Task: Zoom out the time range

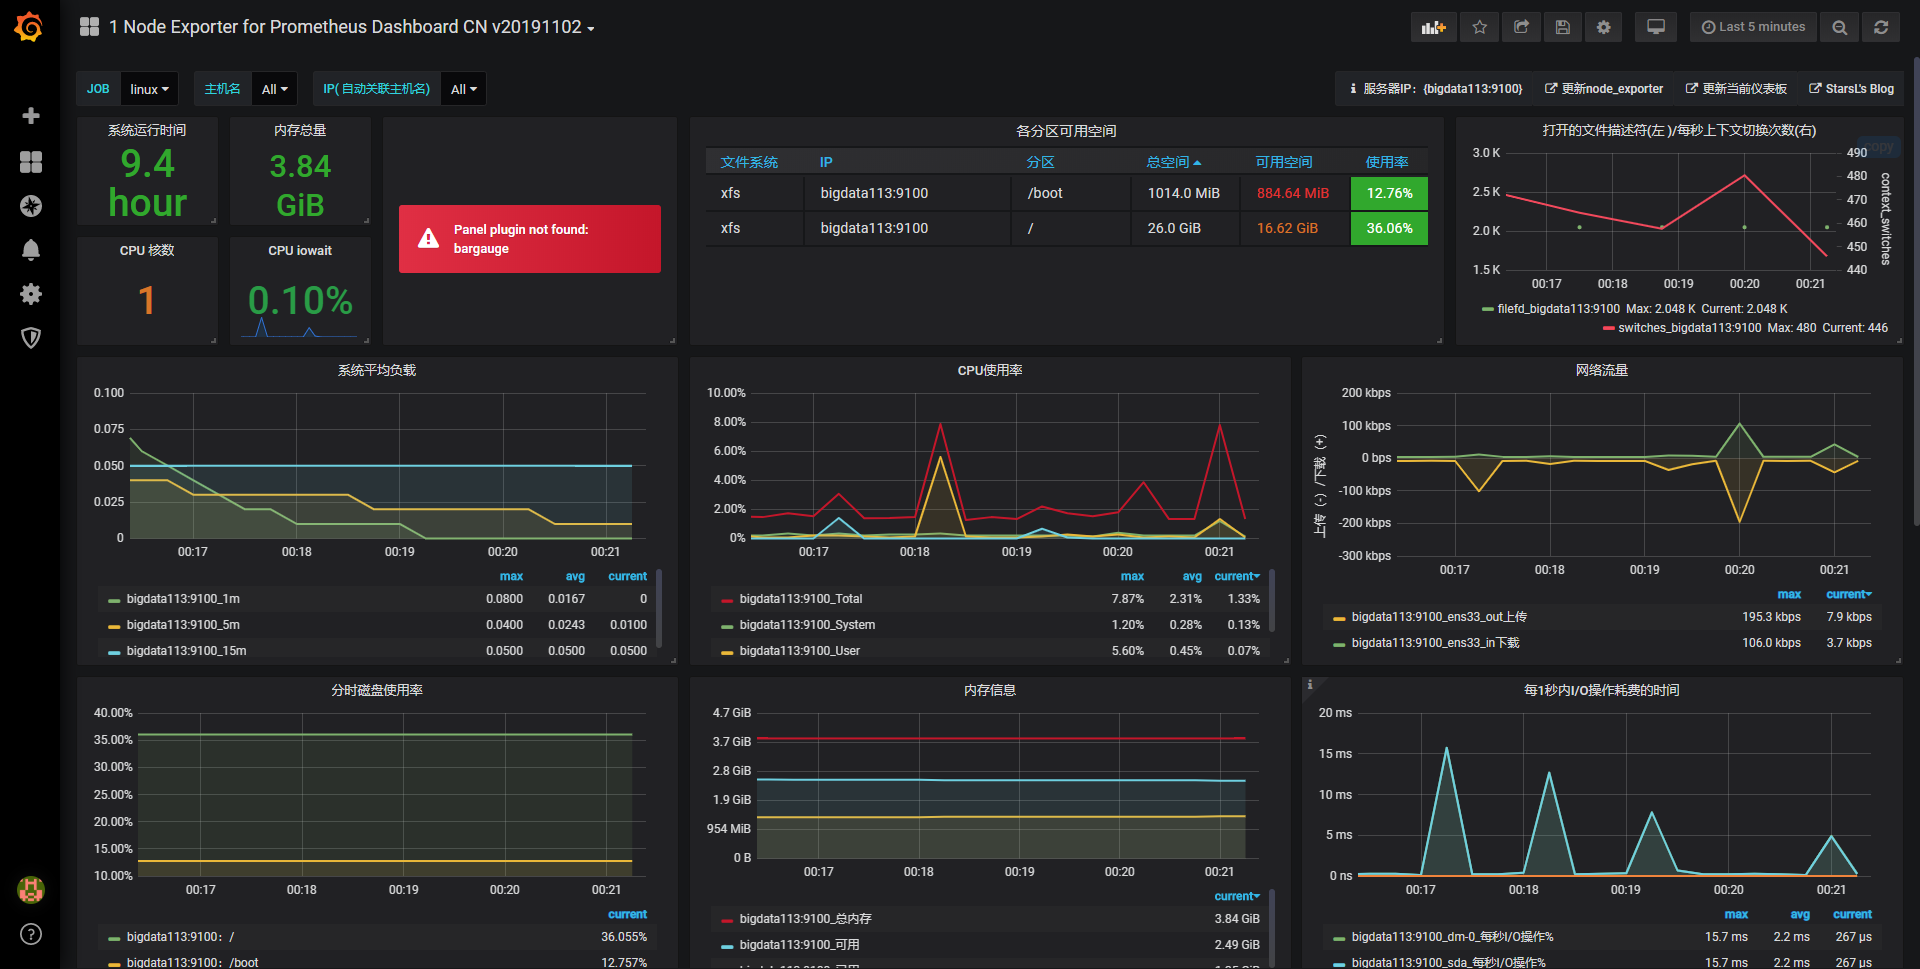Action: 1839,27
